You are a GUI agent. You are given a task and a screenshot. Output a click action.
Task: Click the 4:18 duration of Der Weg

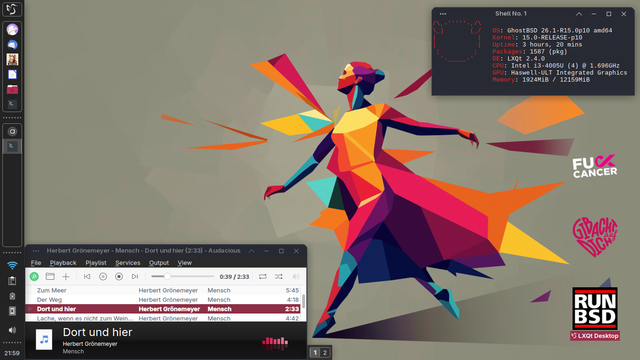292,300
